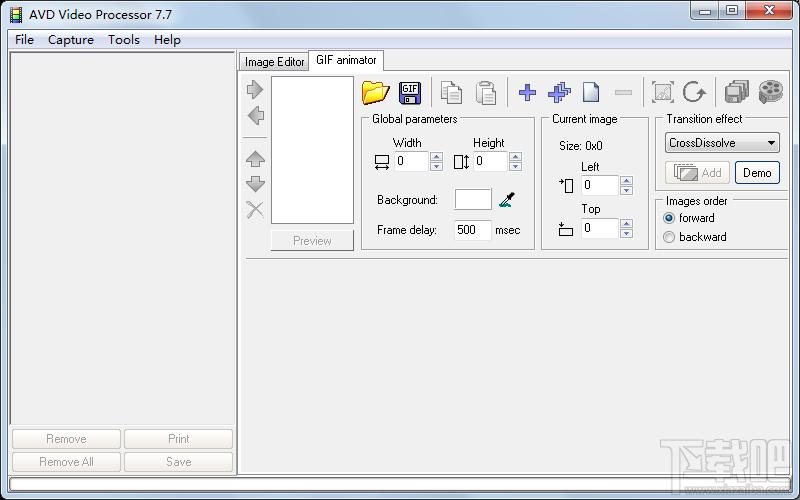Close the AVD Video Processor window
Viewport: 800px width, 500px height.
pos(769,10)
